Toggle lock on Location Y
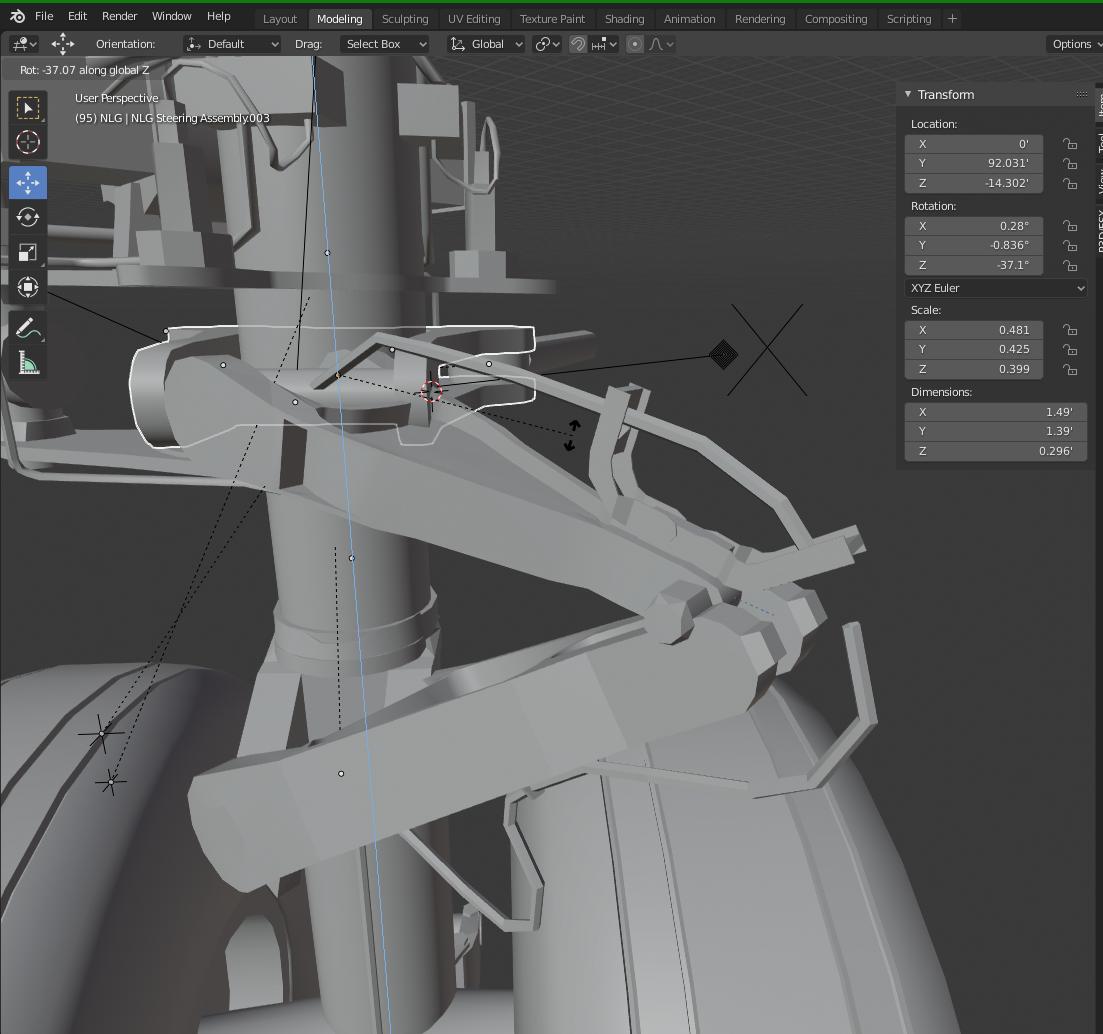1103x1034 pixels. (x=1070, y=163)
